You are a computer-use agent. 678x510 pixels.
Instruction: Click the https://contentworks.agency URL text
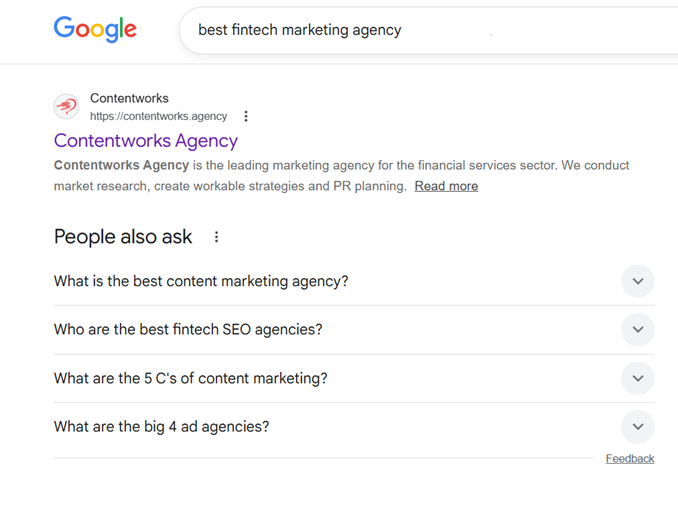coord(158,116)
